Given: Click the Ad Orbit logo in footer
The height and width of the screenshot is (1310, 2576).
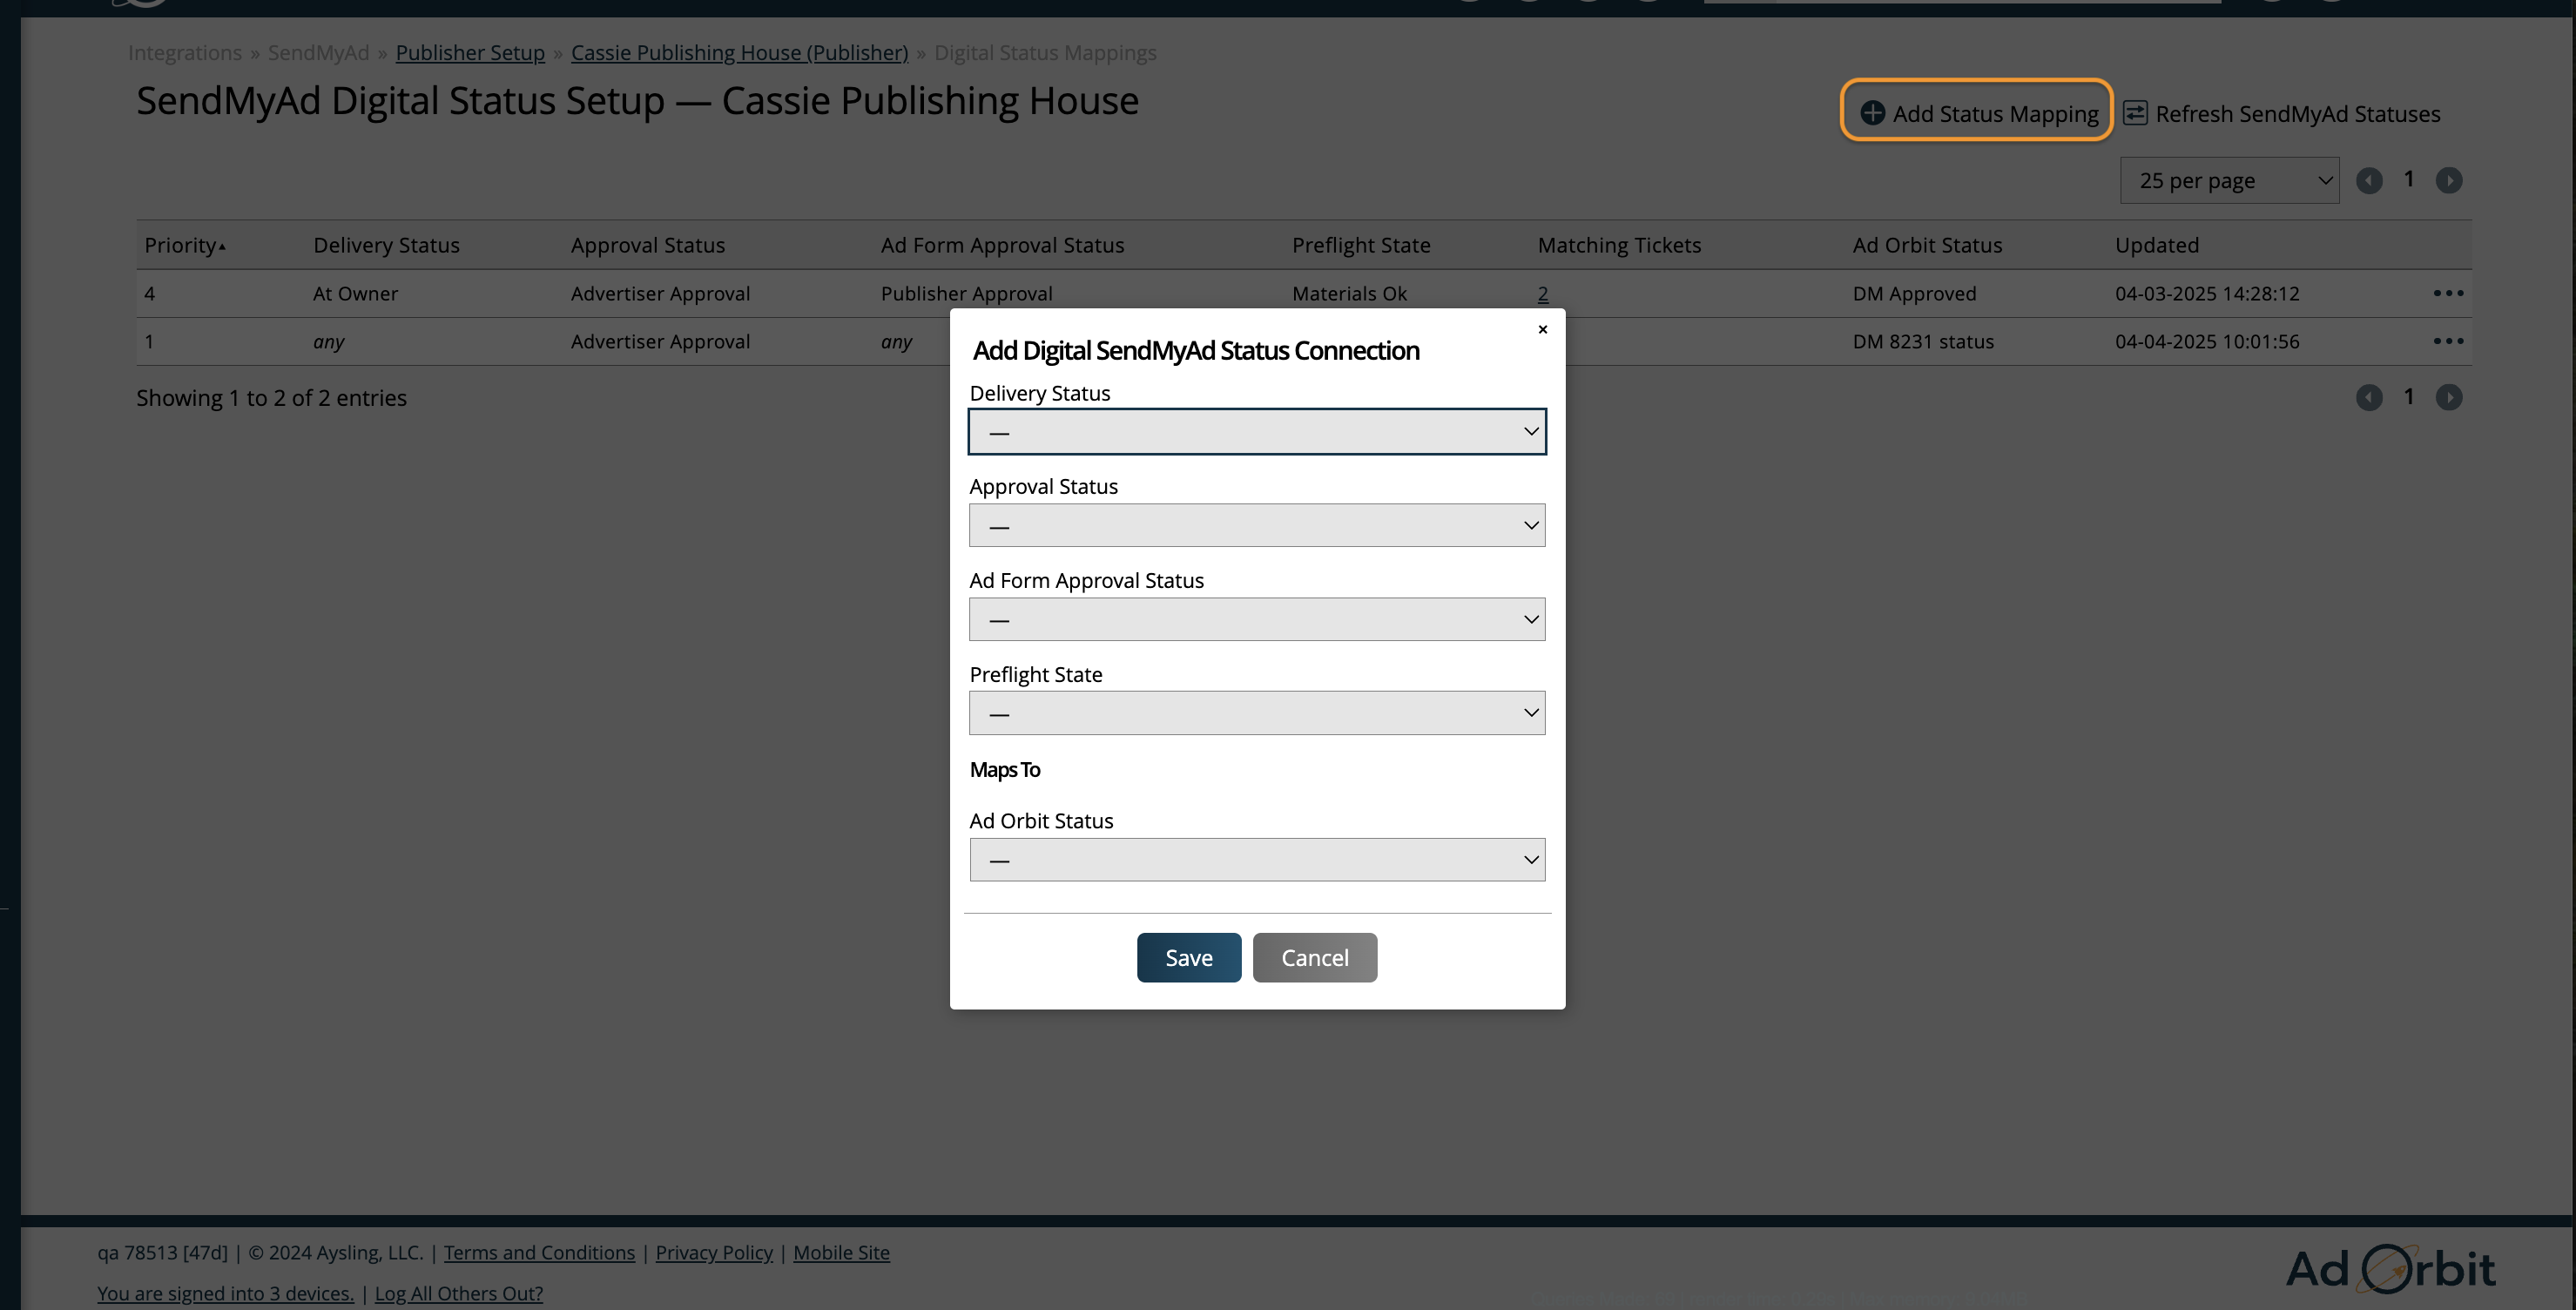Looking at the screenshot, I should point(2390,1269).
